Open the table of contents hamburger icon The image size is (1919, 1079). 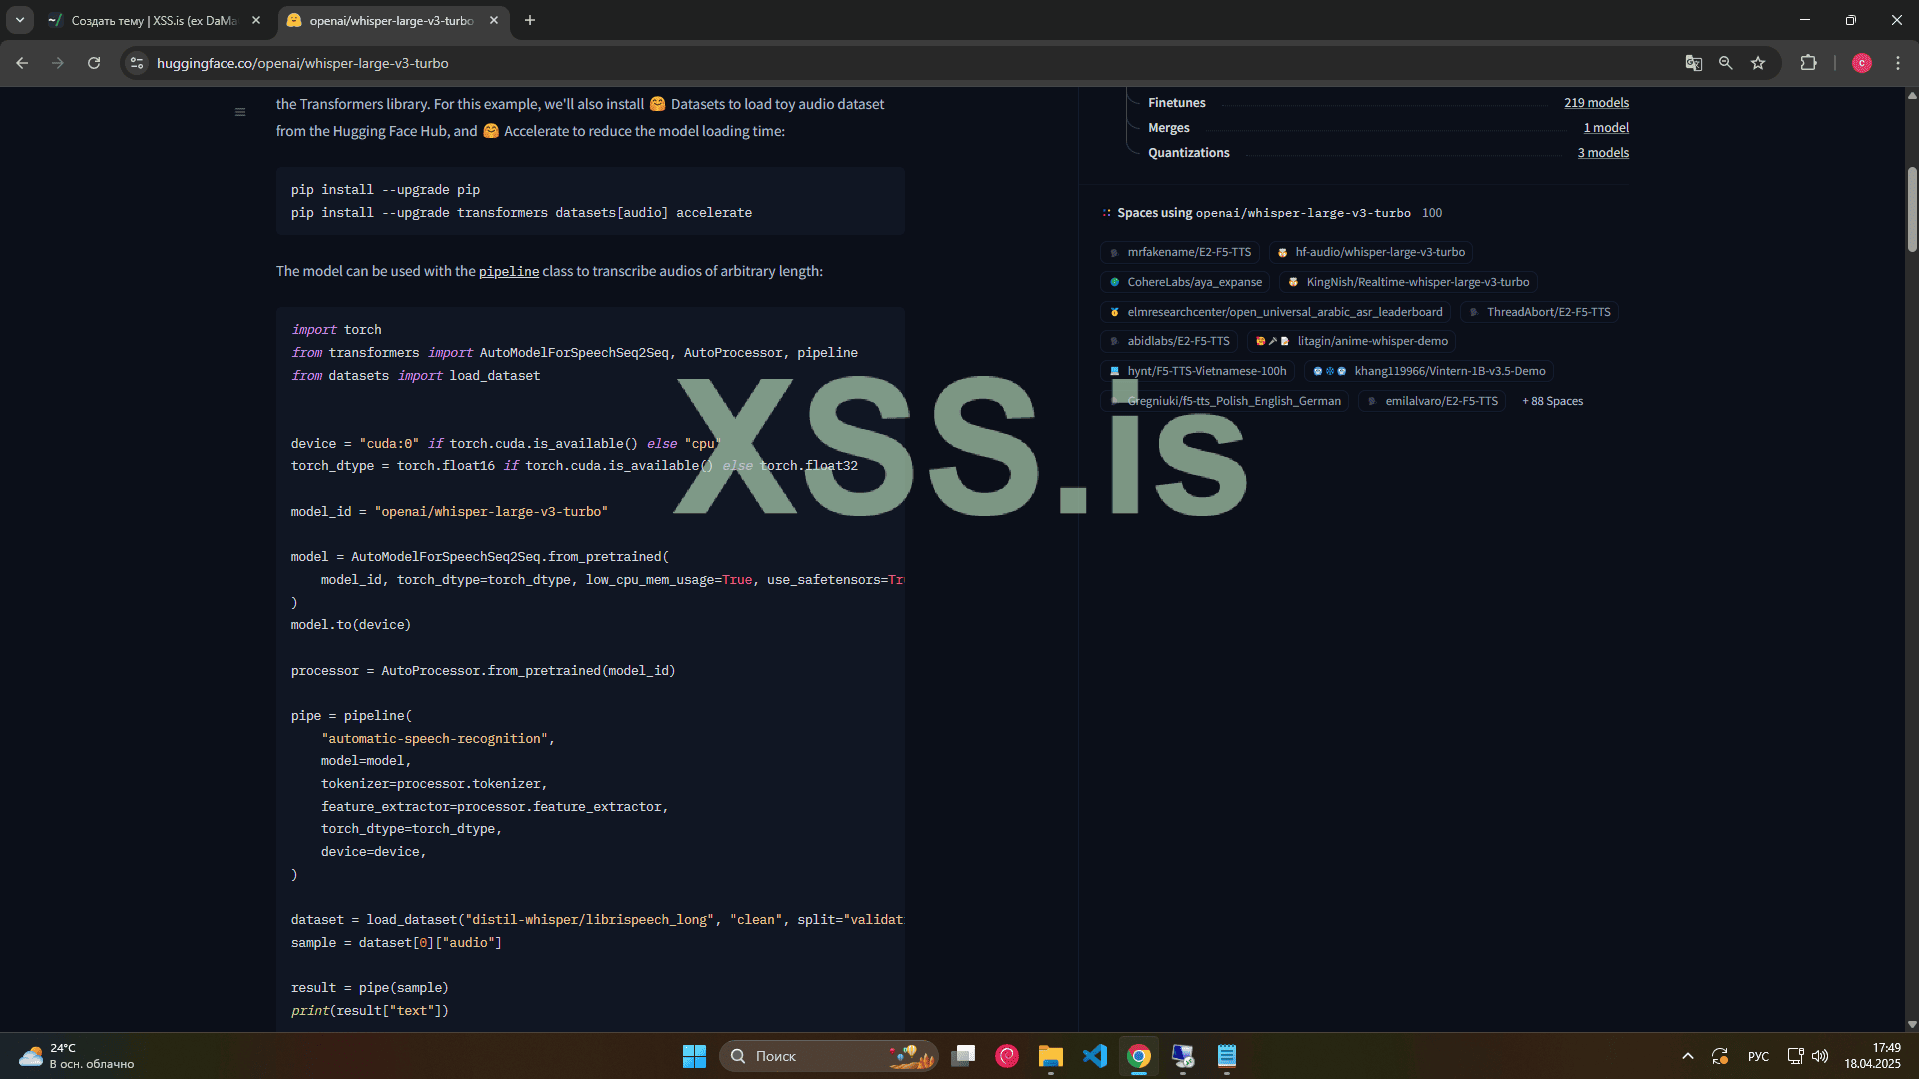coord(240,112)
